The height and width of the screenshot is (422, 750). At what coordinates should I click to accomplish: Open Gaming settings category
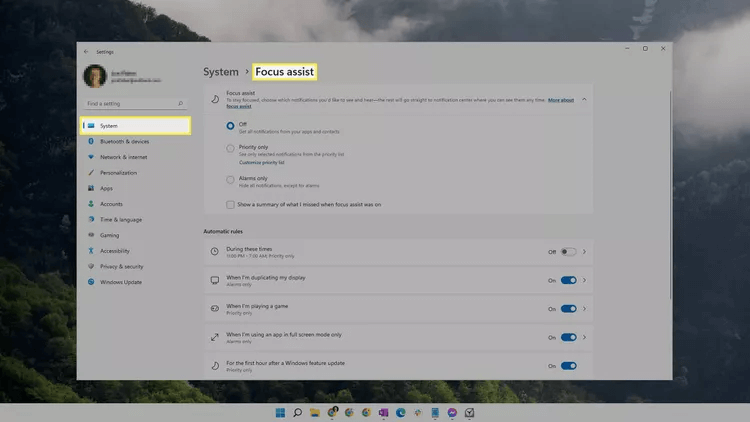click(x=109, y=235)
